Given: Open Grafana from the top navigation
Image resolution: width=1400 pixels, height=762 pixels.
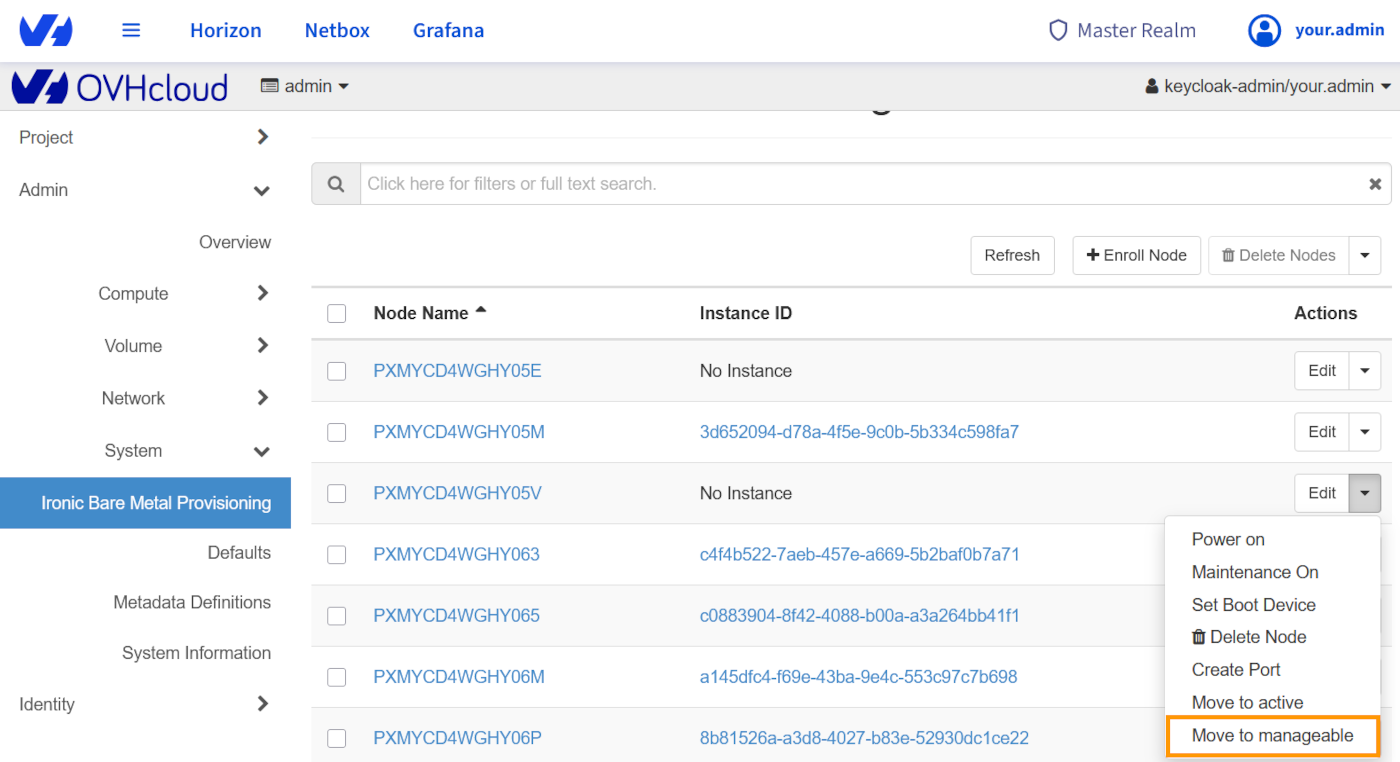Looking at the screenshot, I should 448,30.
